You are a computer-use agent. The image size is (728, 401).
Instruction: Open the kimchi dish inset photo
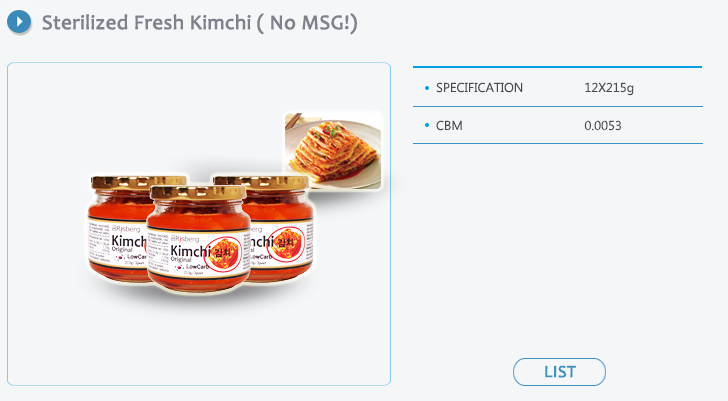333,150
